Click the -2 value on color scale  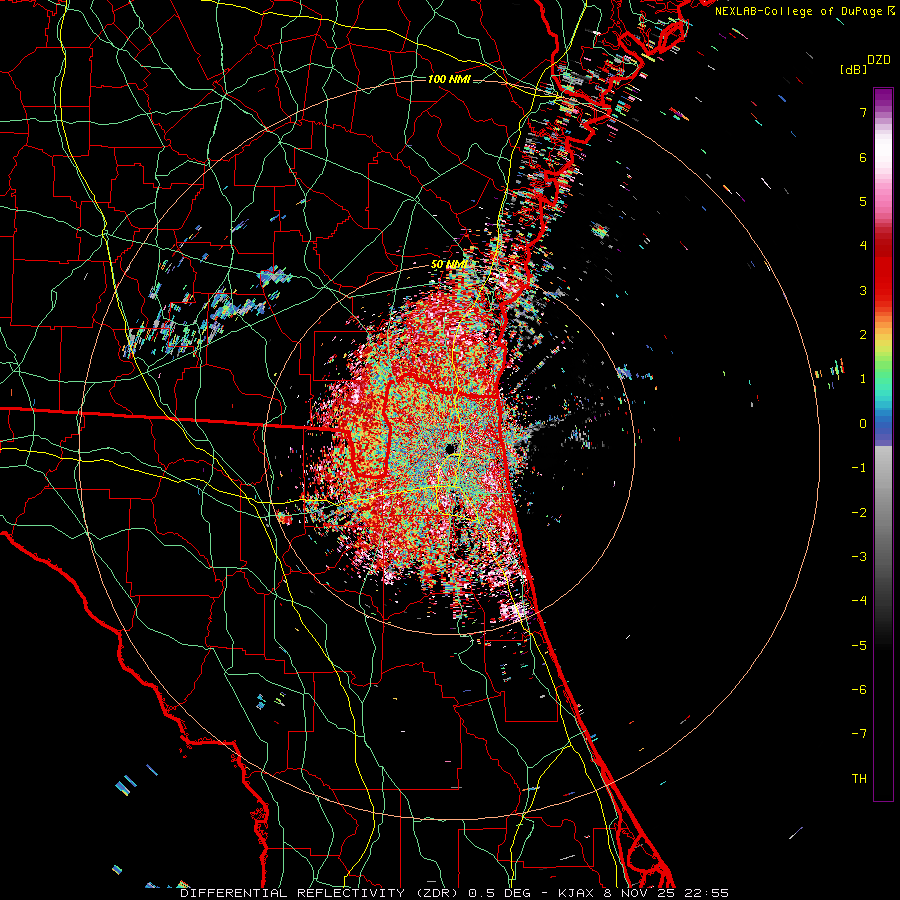(x=859, y=513)
